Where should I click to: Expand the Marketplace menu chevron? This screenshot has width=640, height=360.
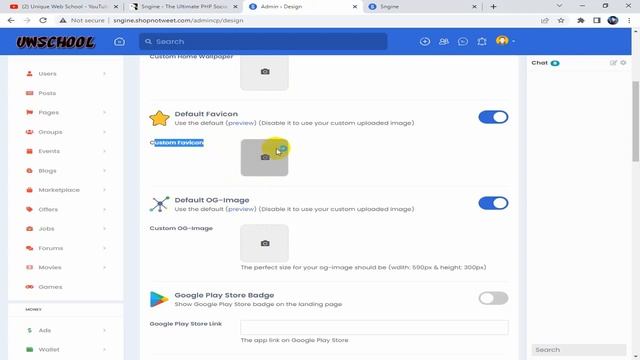pos(104,190)
